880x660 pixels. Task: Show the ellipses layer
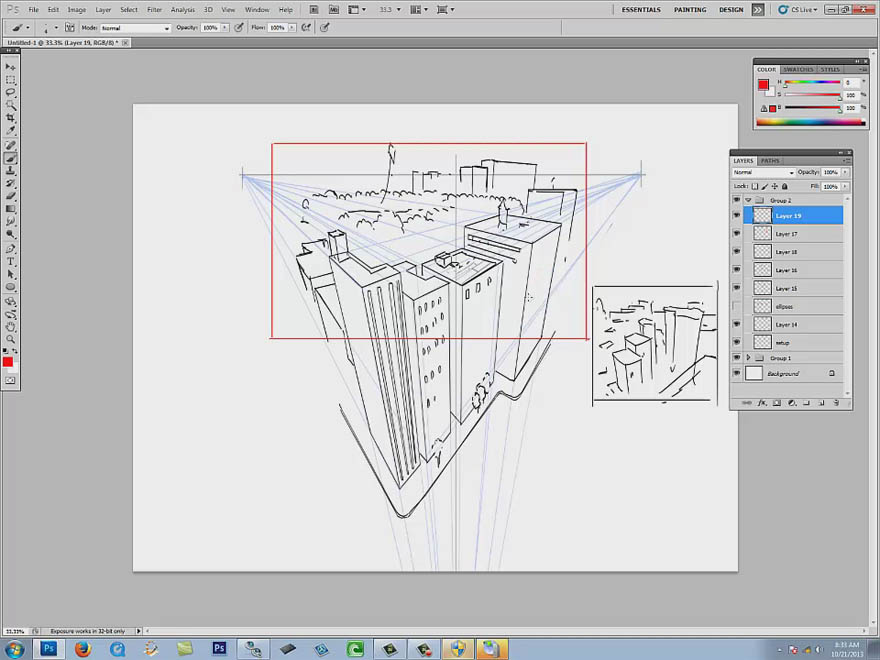(x=736, y=306)
